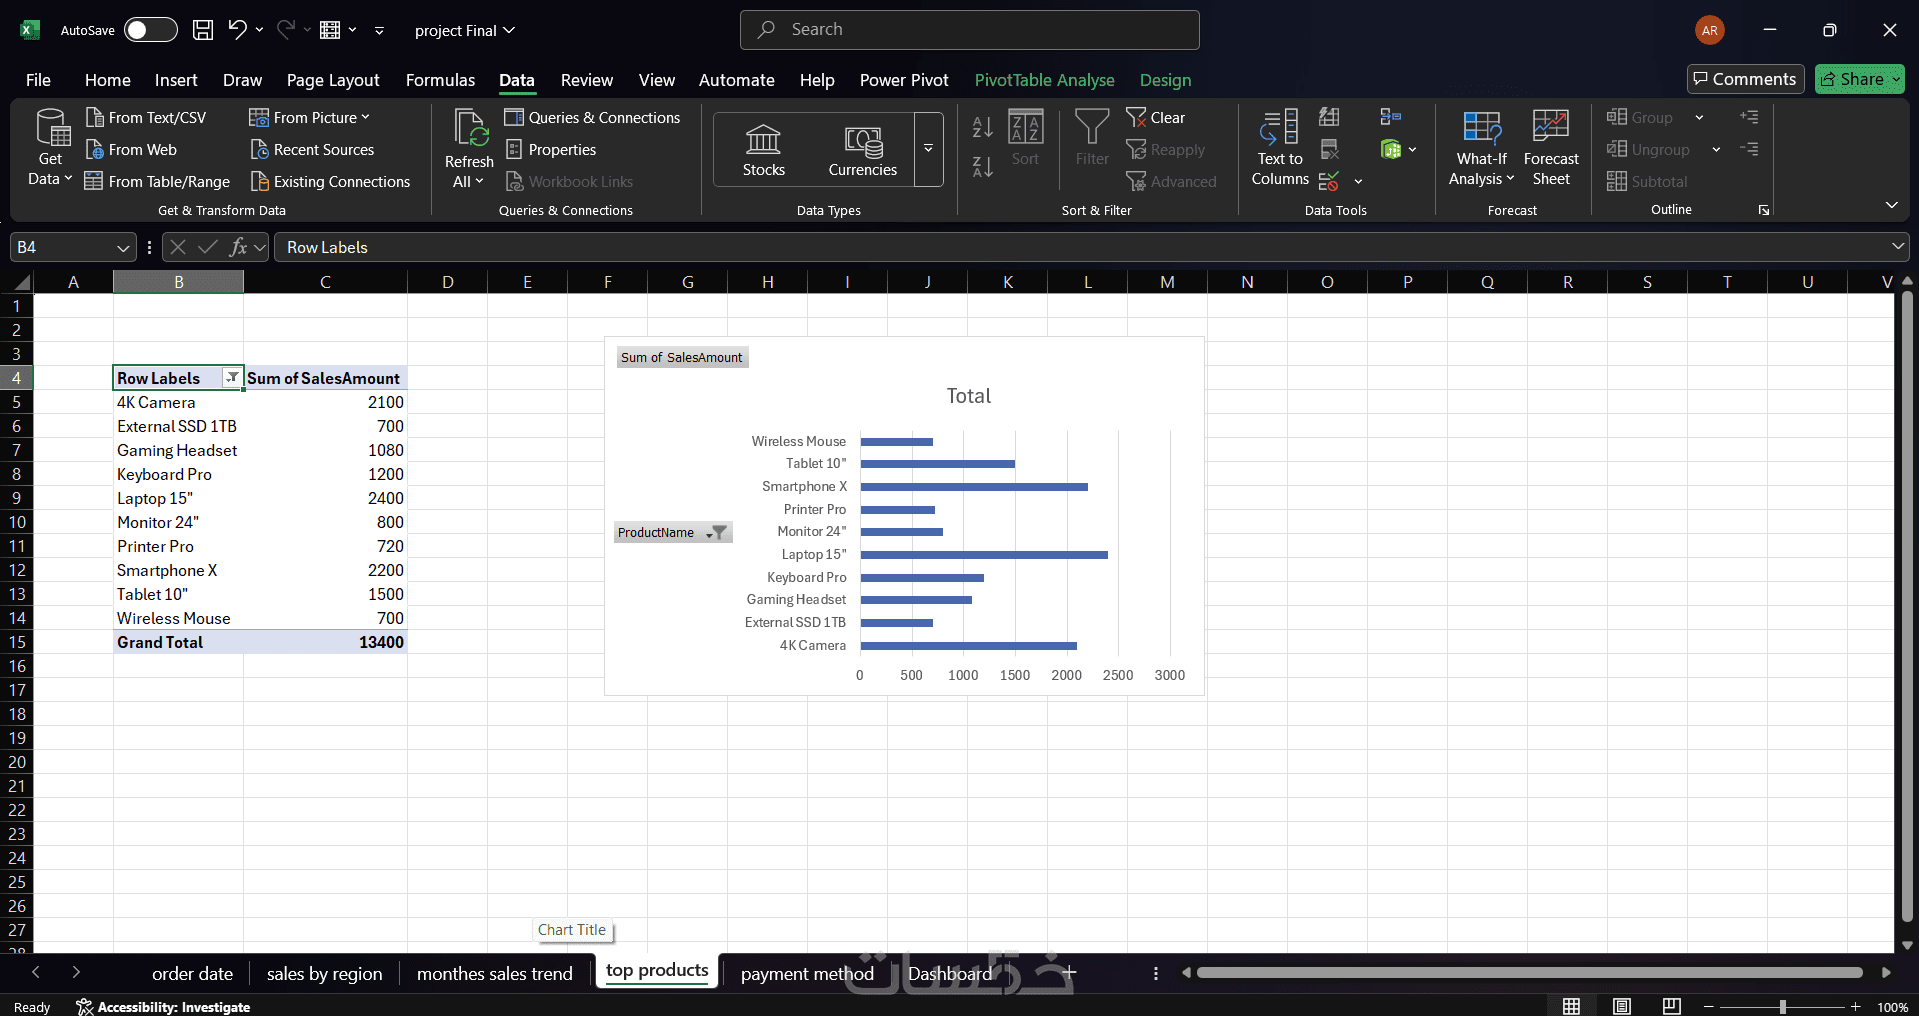Screen dimensions: 1919x1016
Task: Open Get Data menu
Action: point(50,148)
